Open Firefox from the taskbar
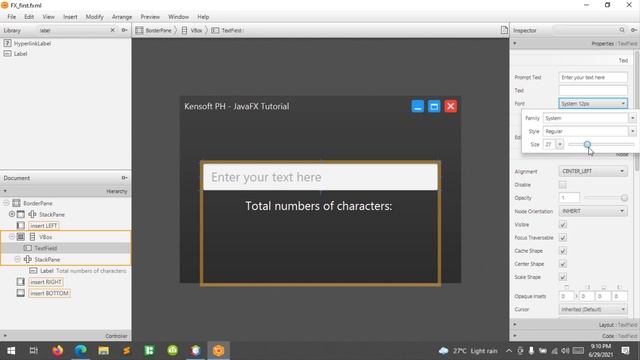This screenshot has height=360, width=640. [x=58, y=350]
